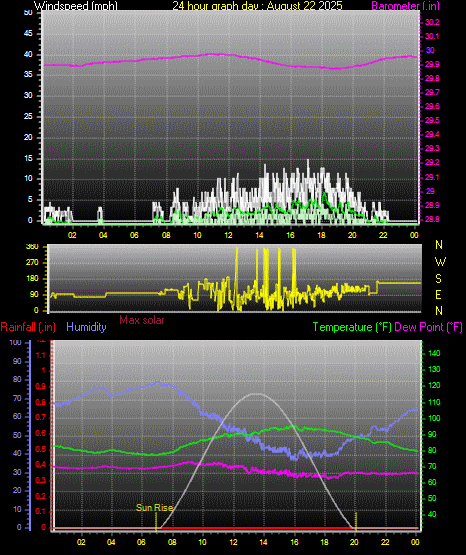Select compass letter "S" beside wind direction graph

coord(438,279)
